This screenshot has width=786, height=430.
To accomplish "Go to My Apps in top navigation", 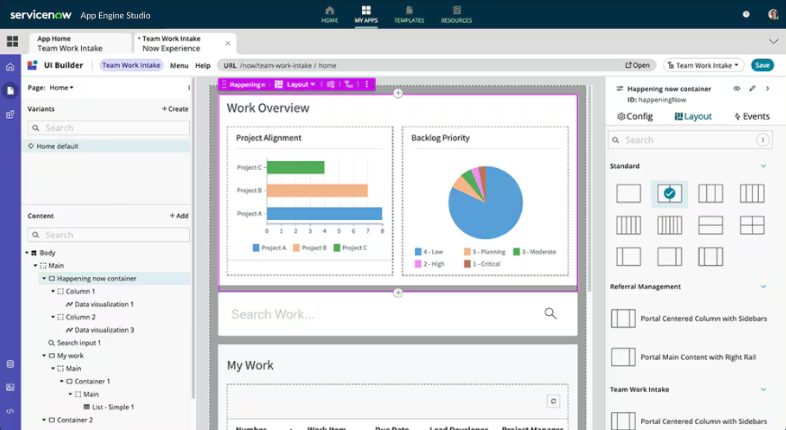I will (x=366, y=15).
